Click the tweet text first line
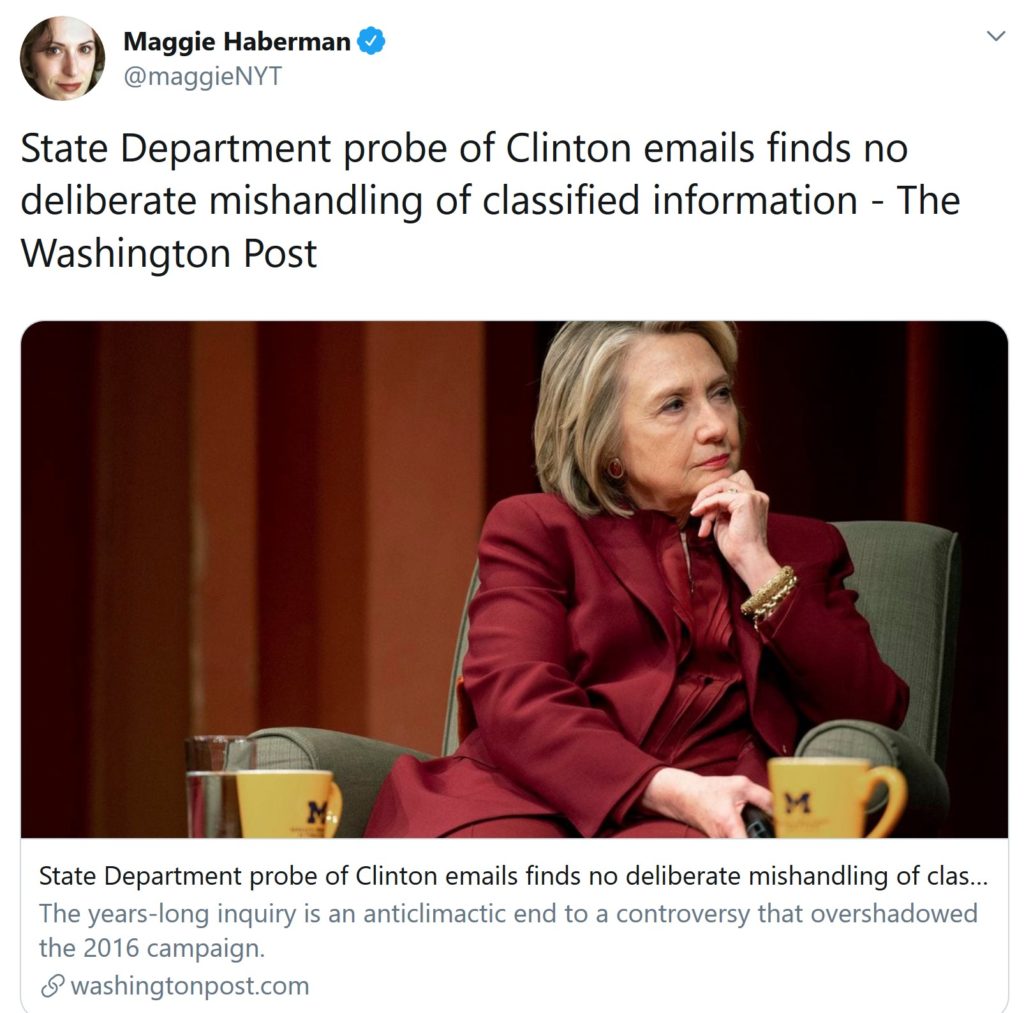The height and width of the screenshot is (1013, 1024). pos(464,149)
